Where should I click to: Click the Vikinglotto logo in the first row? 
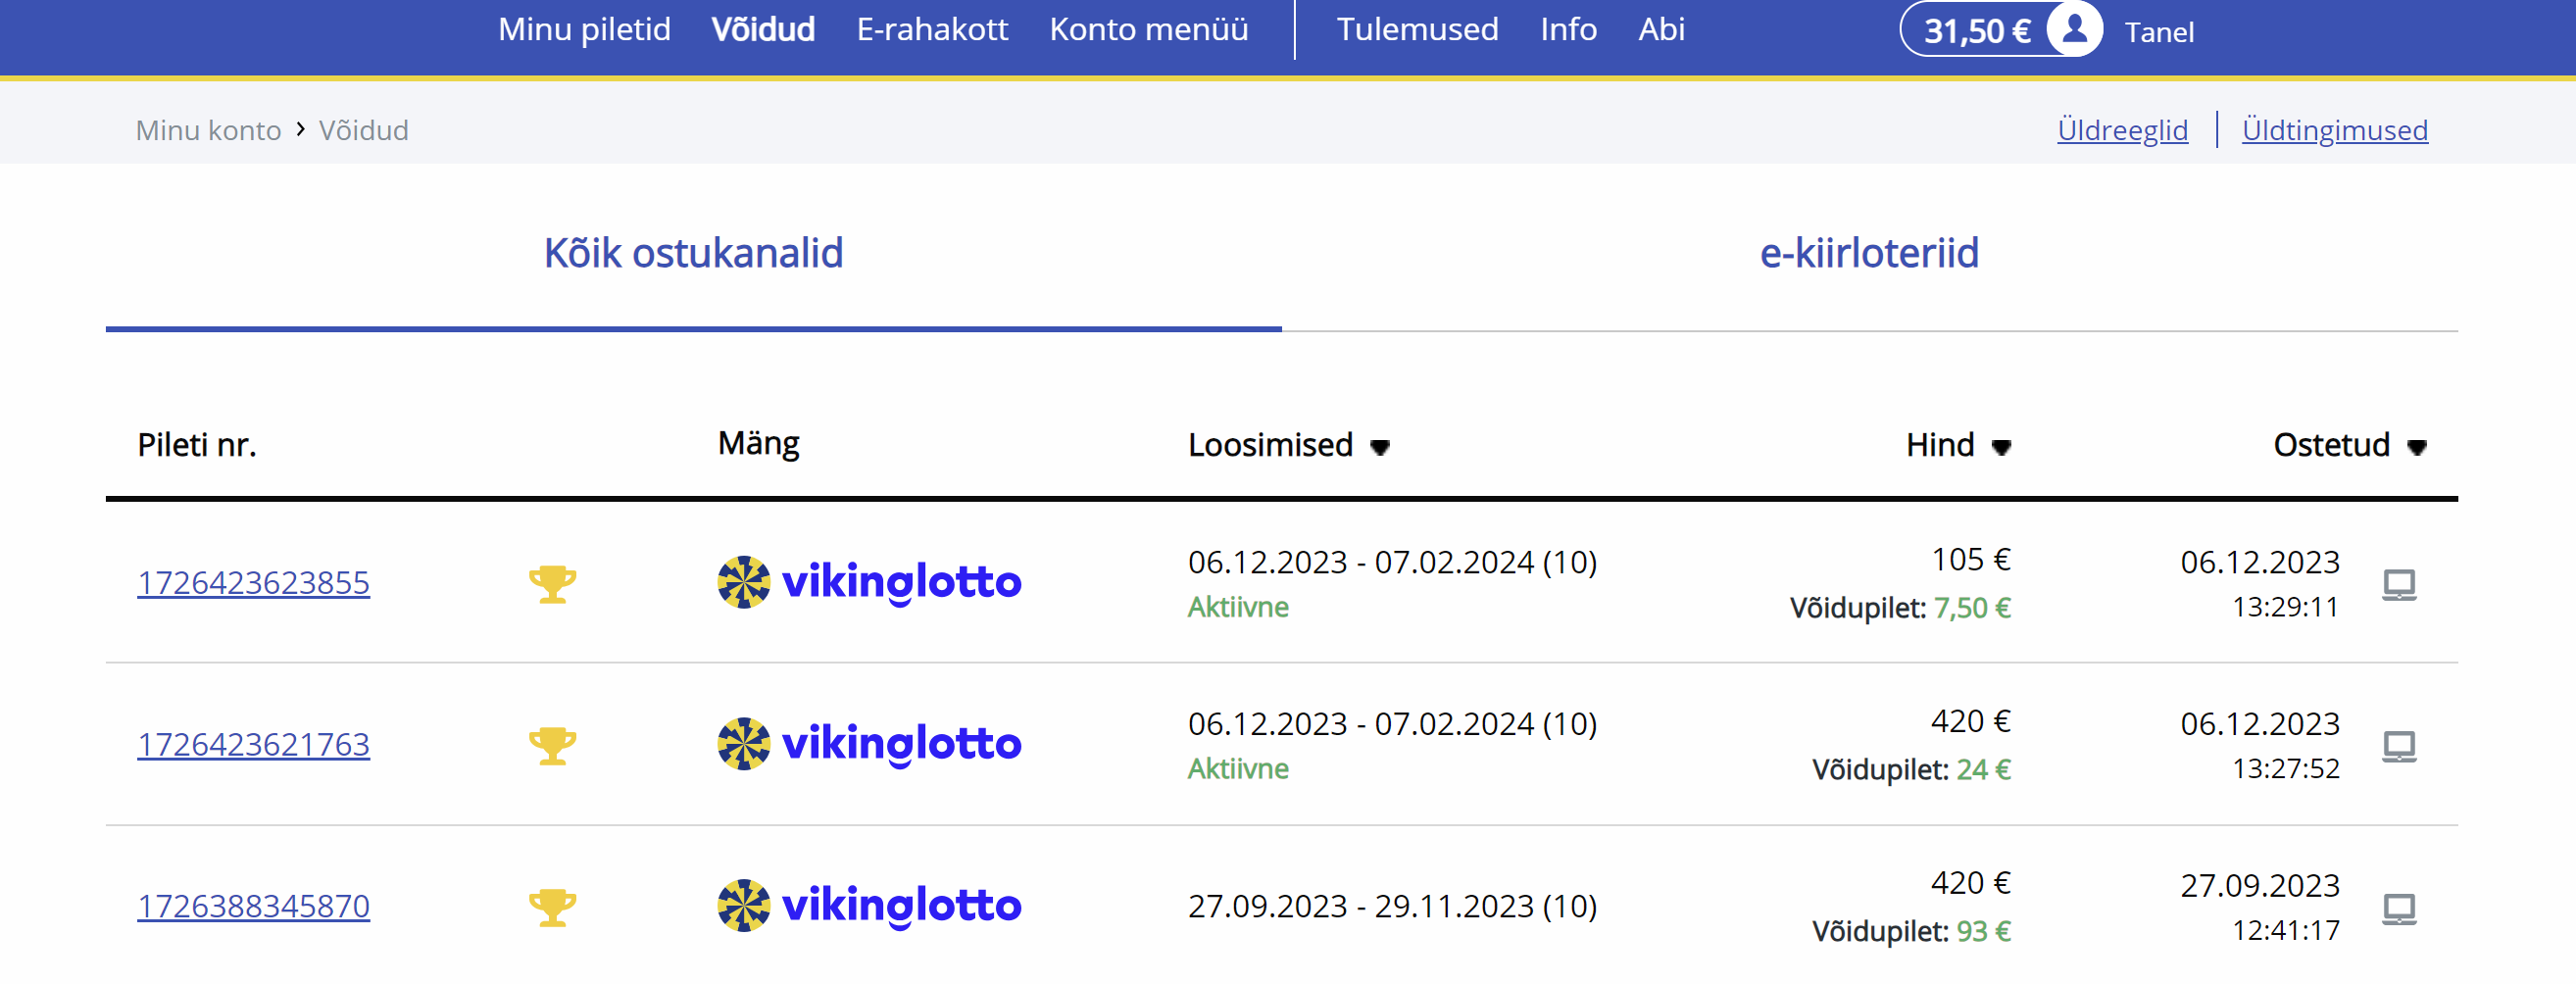869,582
